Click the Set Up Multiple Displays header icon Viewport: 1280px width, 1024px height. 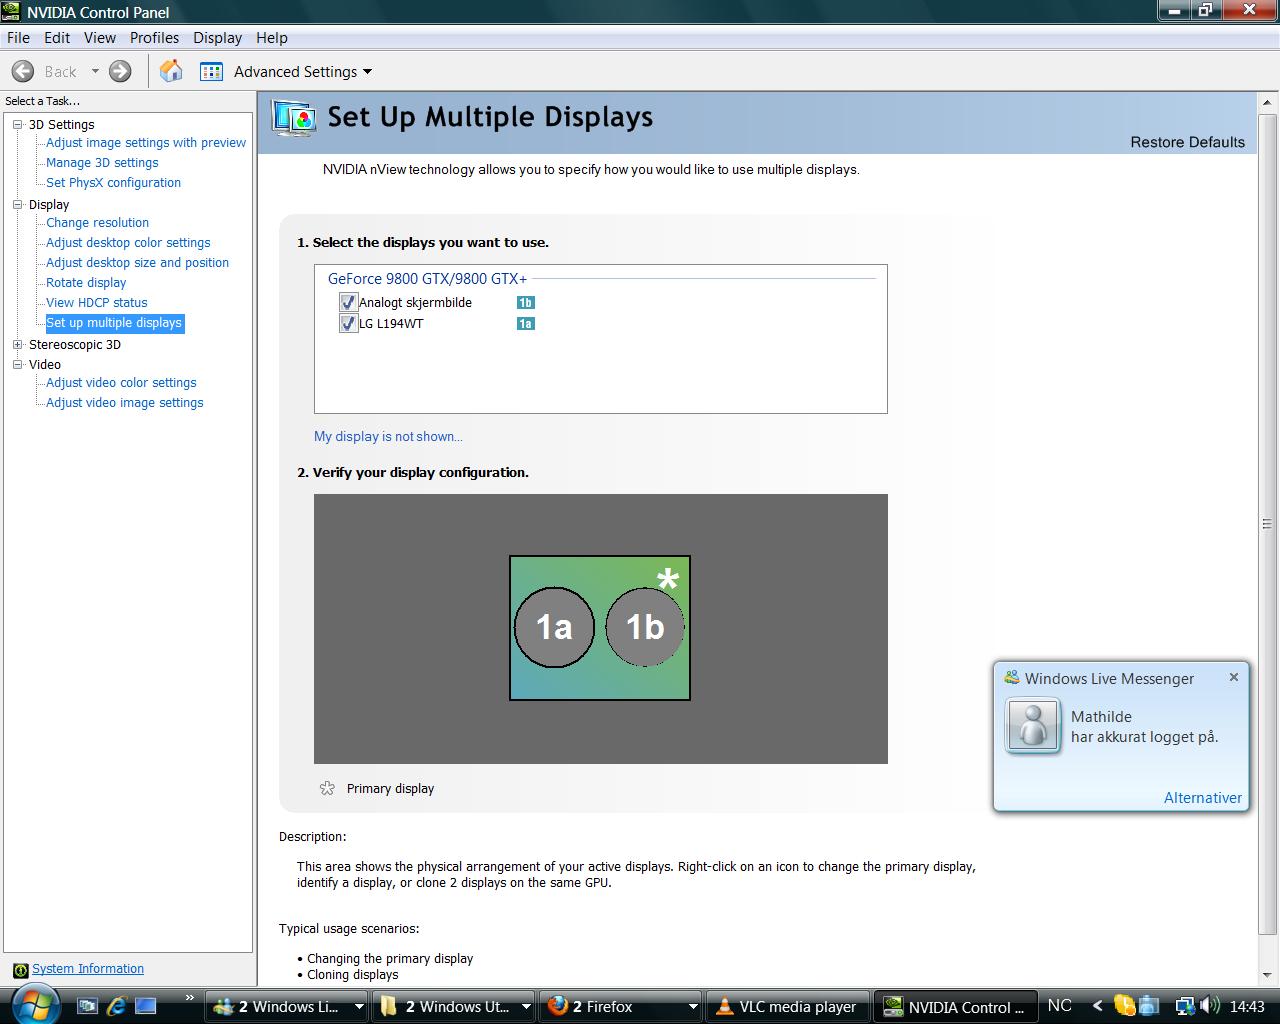coord(294,119)
